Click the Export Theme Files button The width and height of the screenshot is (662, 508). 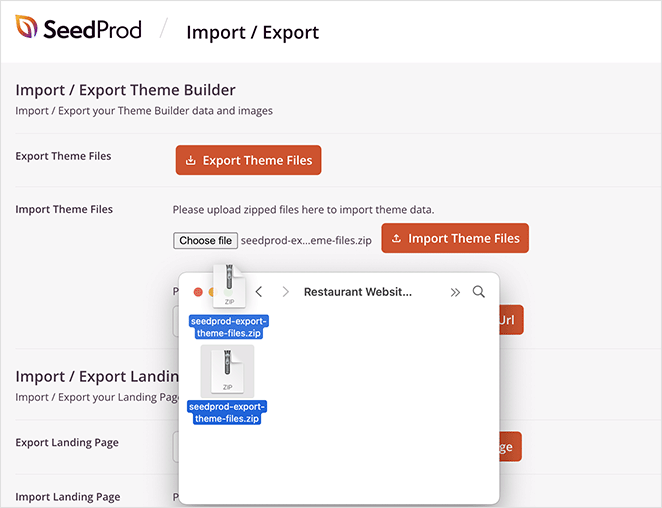248,160
